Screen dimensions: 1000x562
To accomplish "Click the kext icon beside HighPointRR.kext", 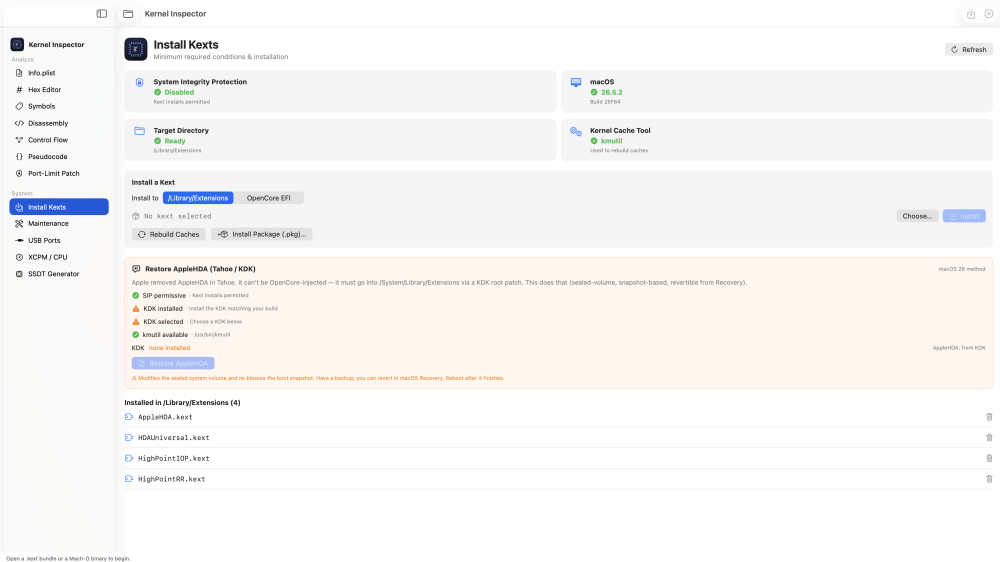I will click(x=129, y=479).
